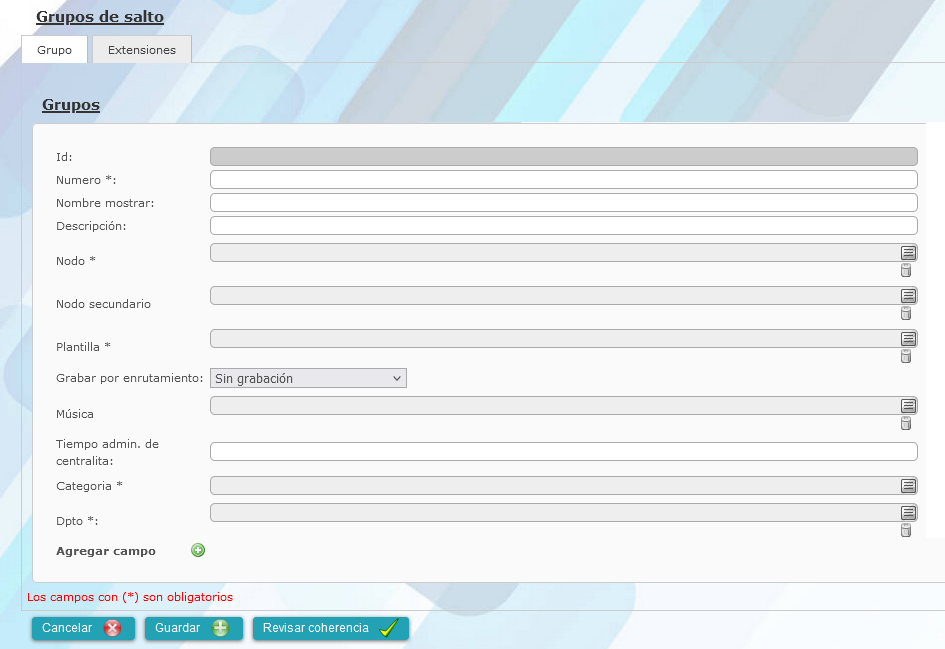Open the Nodo secundario list selector icon
The height and width of the screenshot is (649, 945).
click(908, 295)
